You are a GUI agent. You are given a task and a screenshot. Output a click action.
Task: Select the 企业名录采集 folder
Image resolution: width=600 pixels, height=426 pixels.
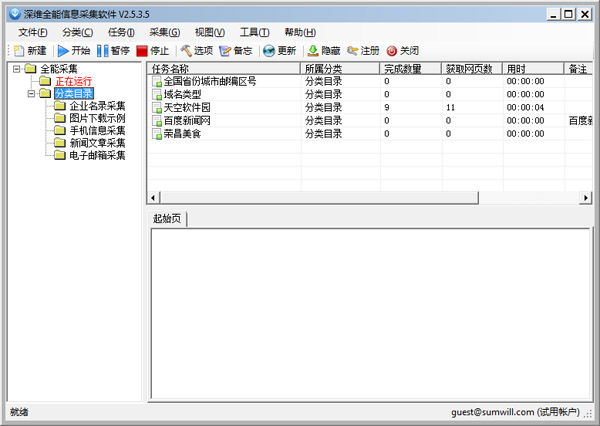point(97,106)
